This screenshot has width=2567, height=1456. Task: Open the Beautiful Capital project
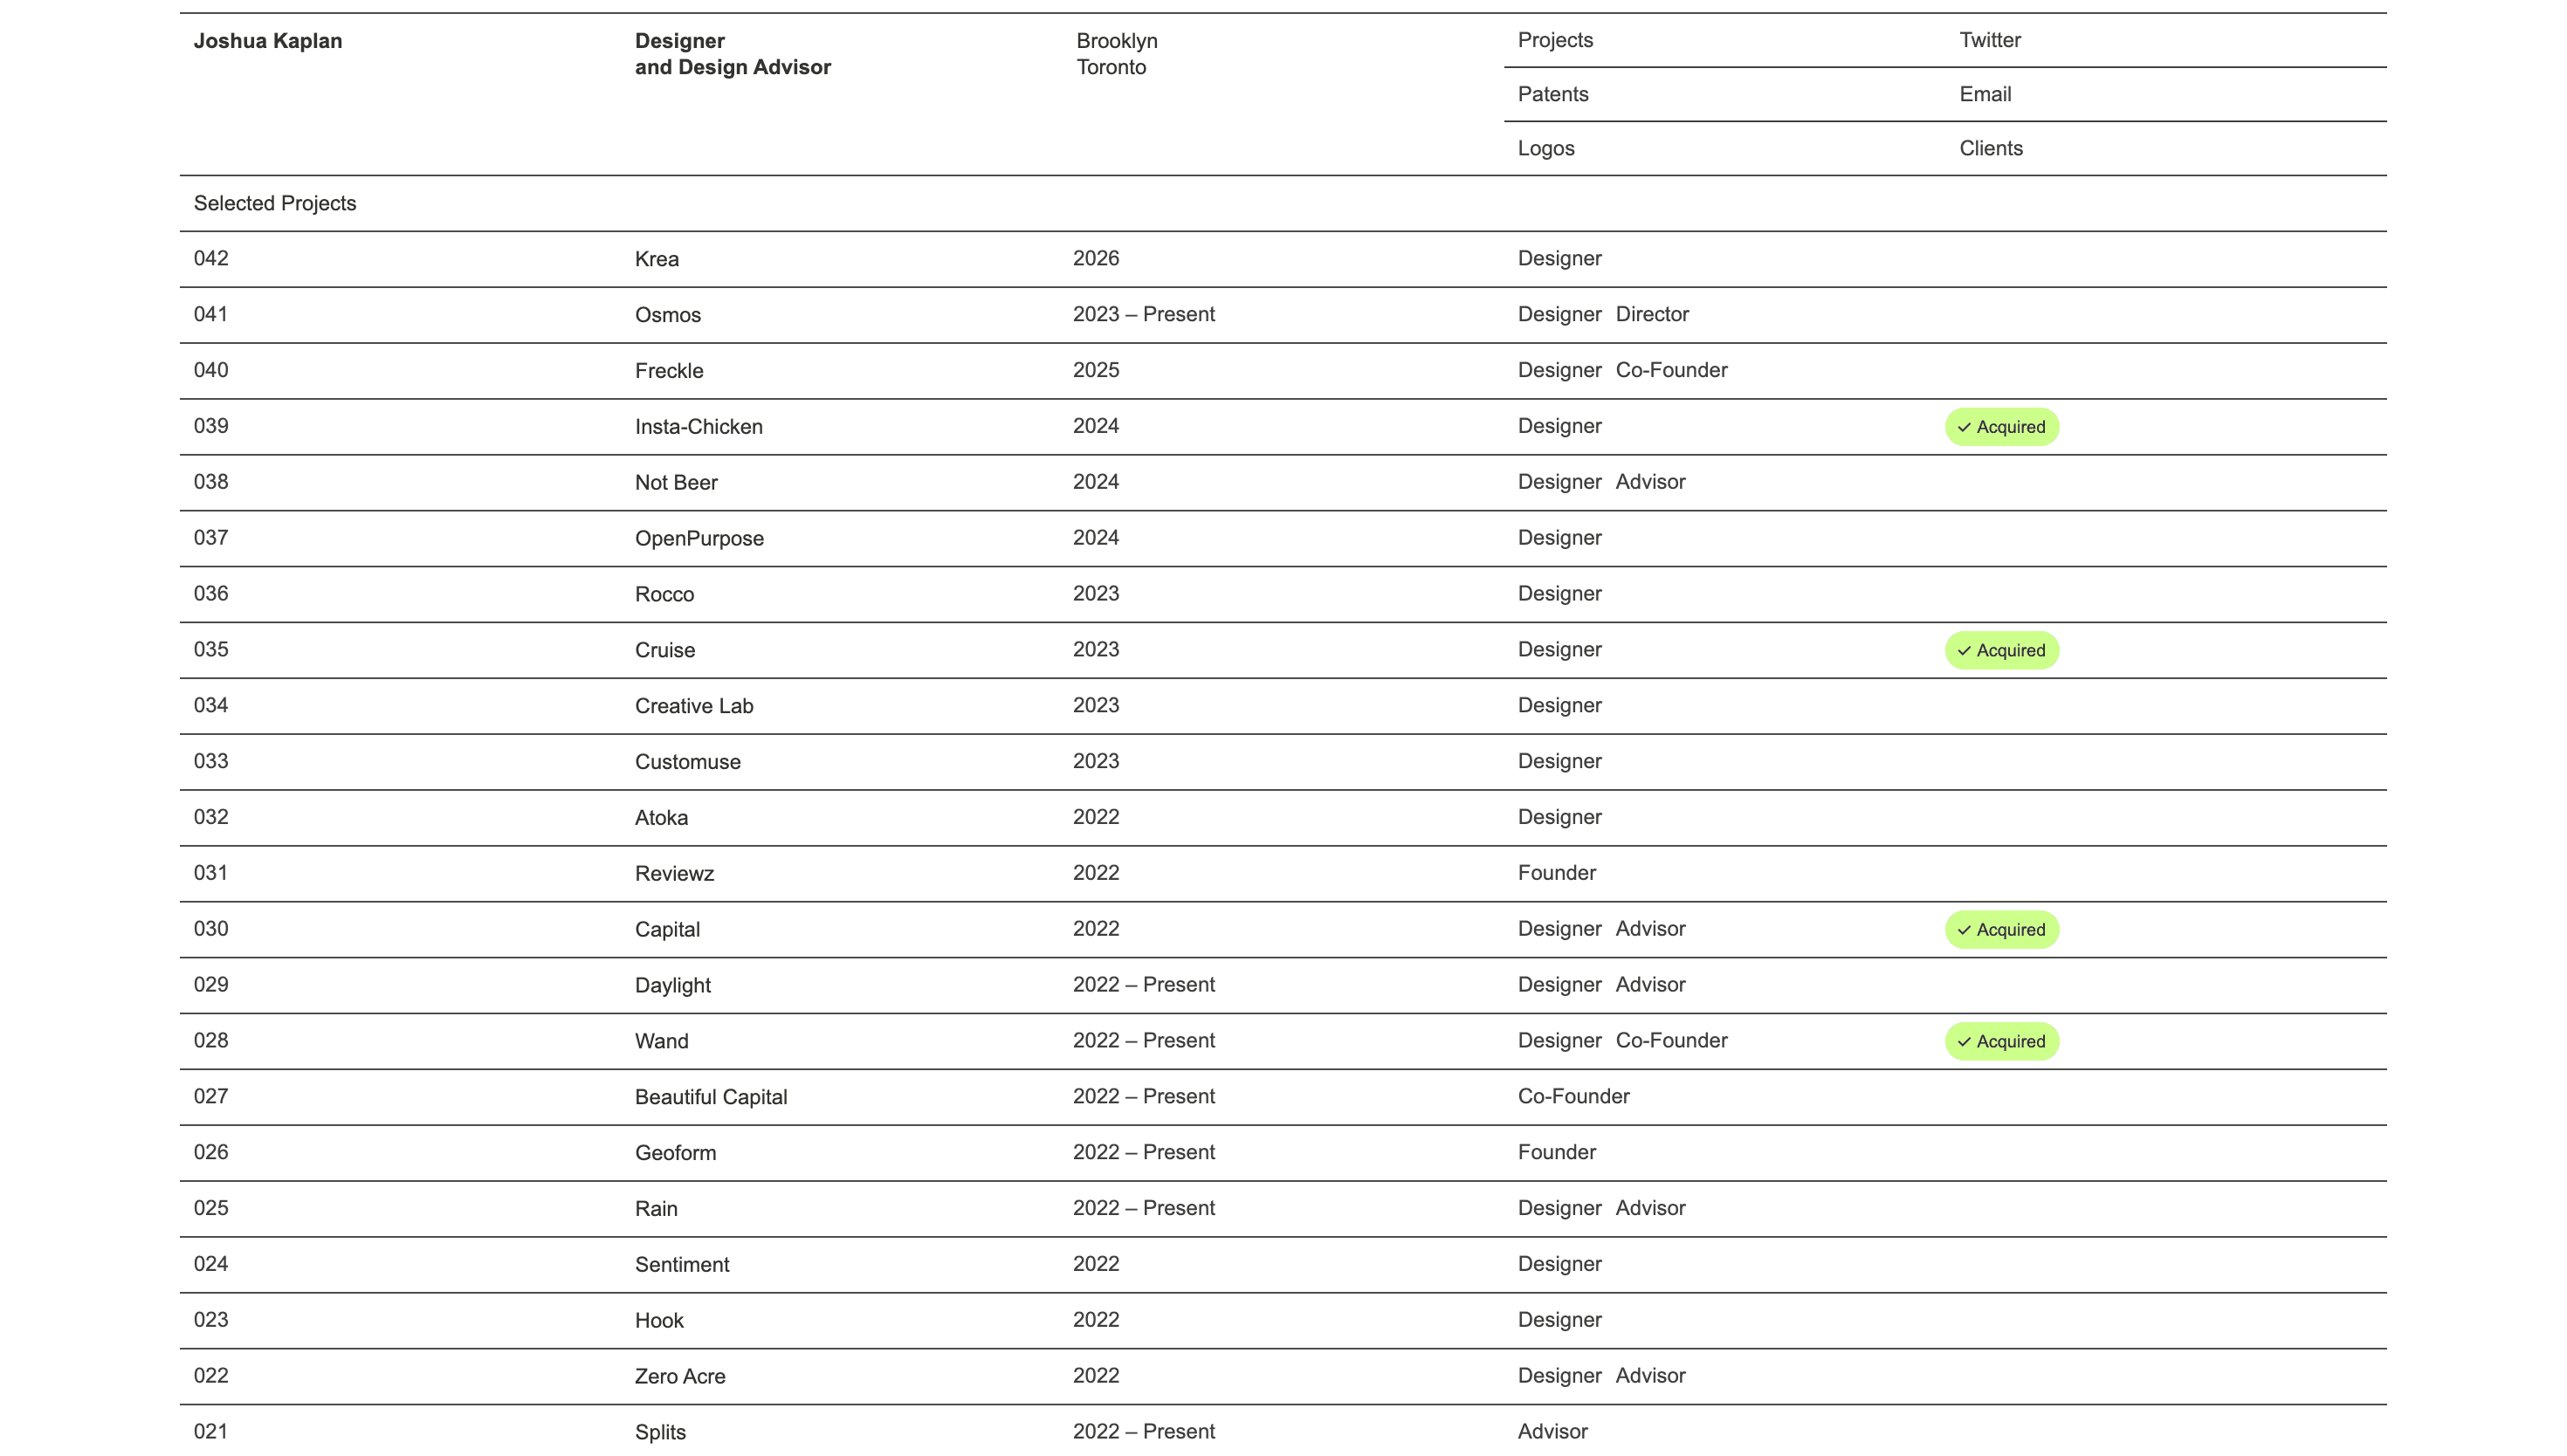[x=711, y=1097]
